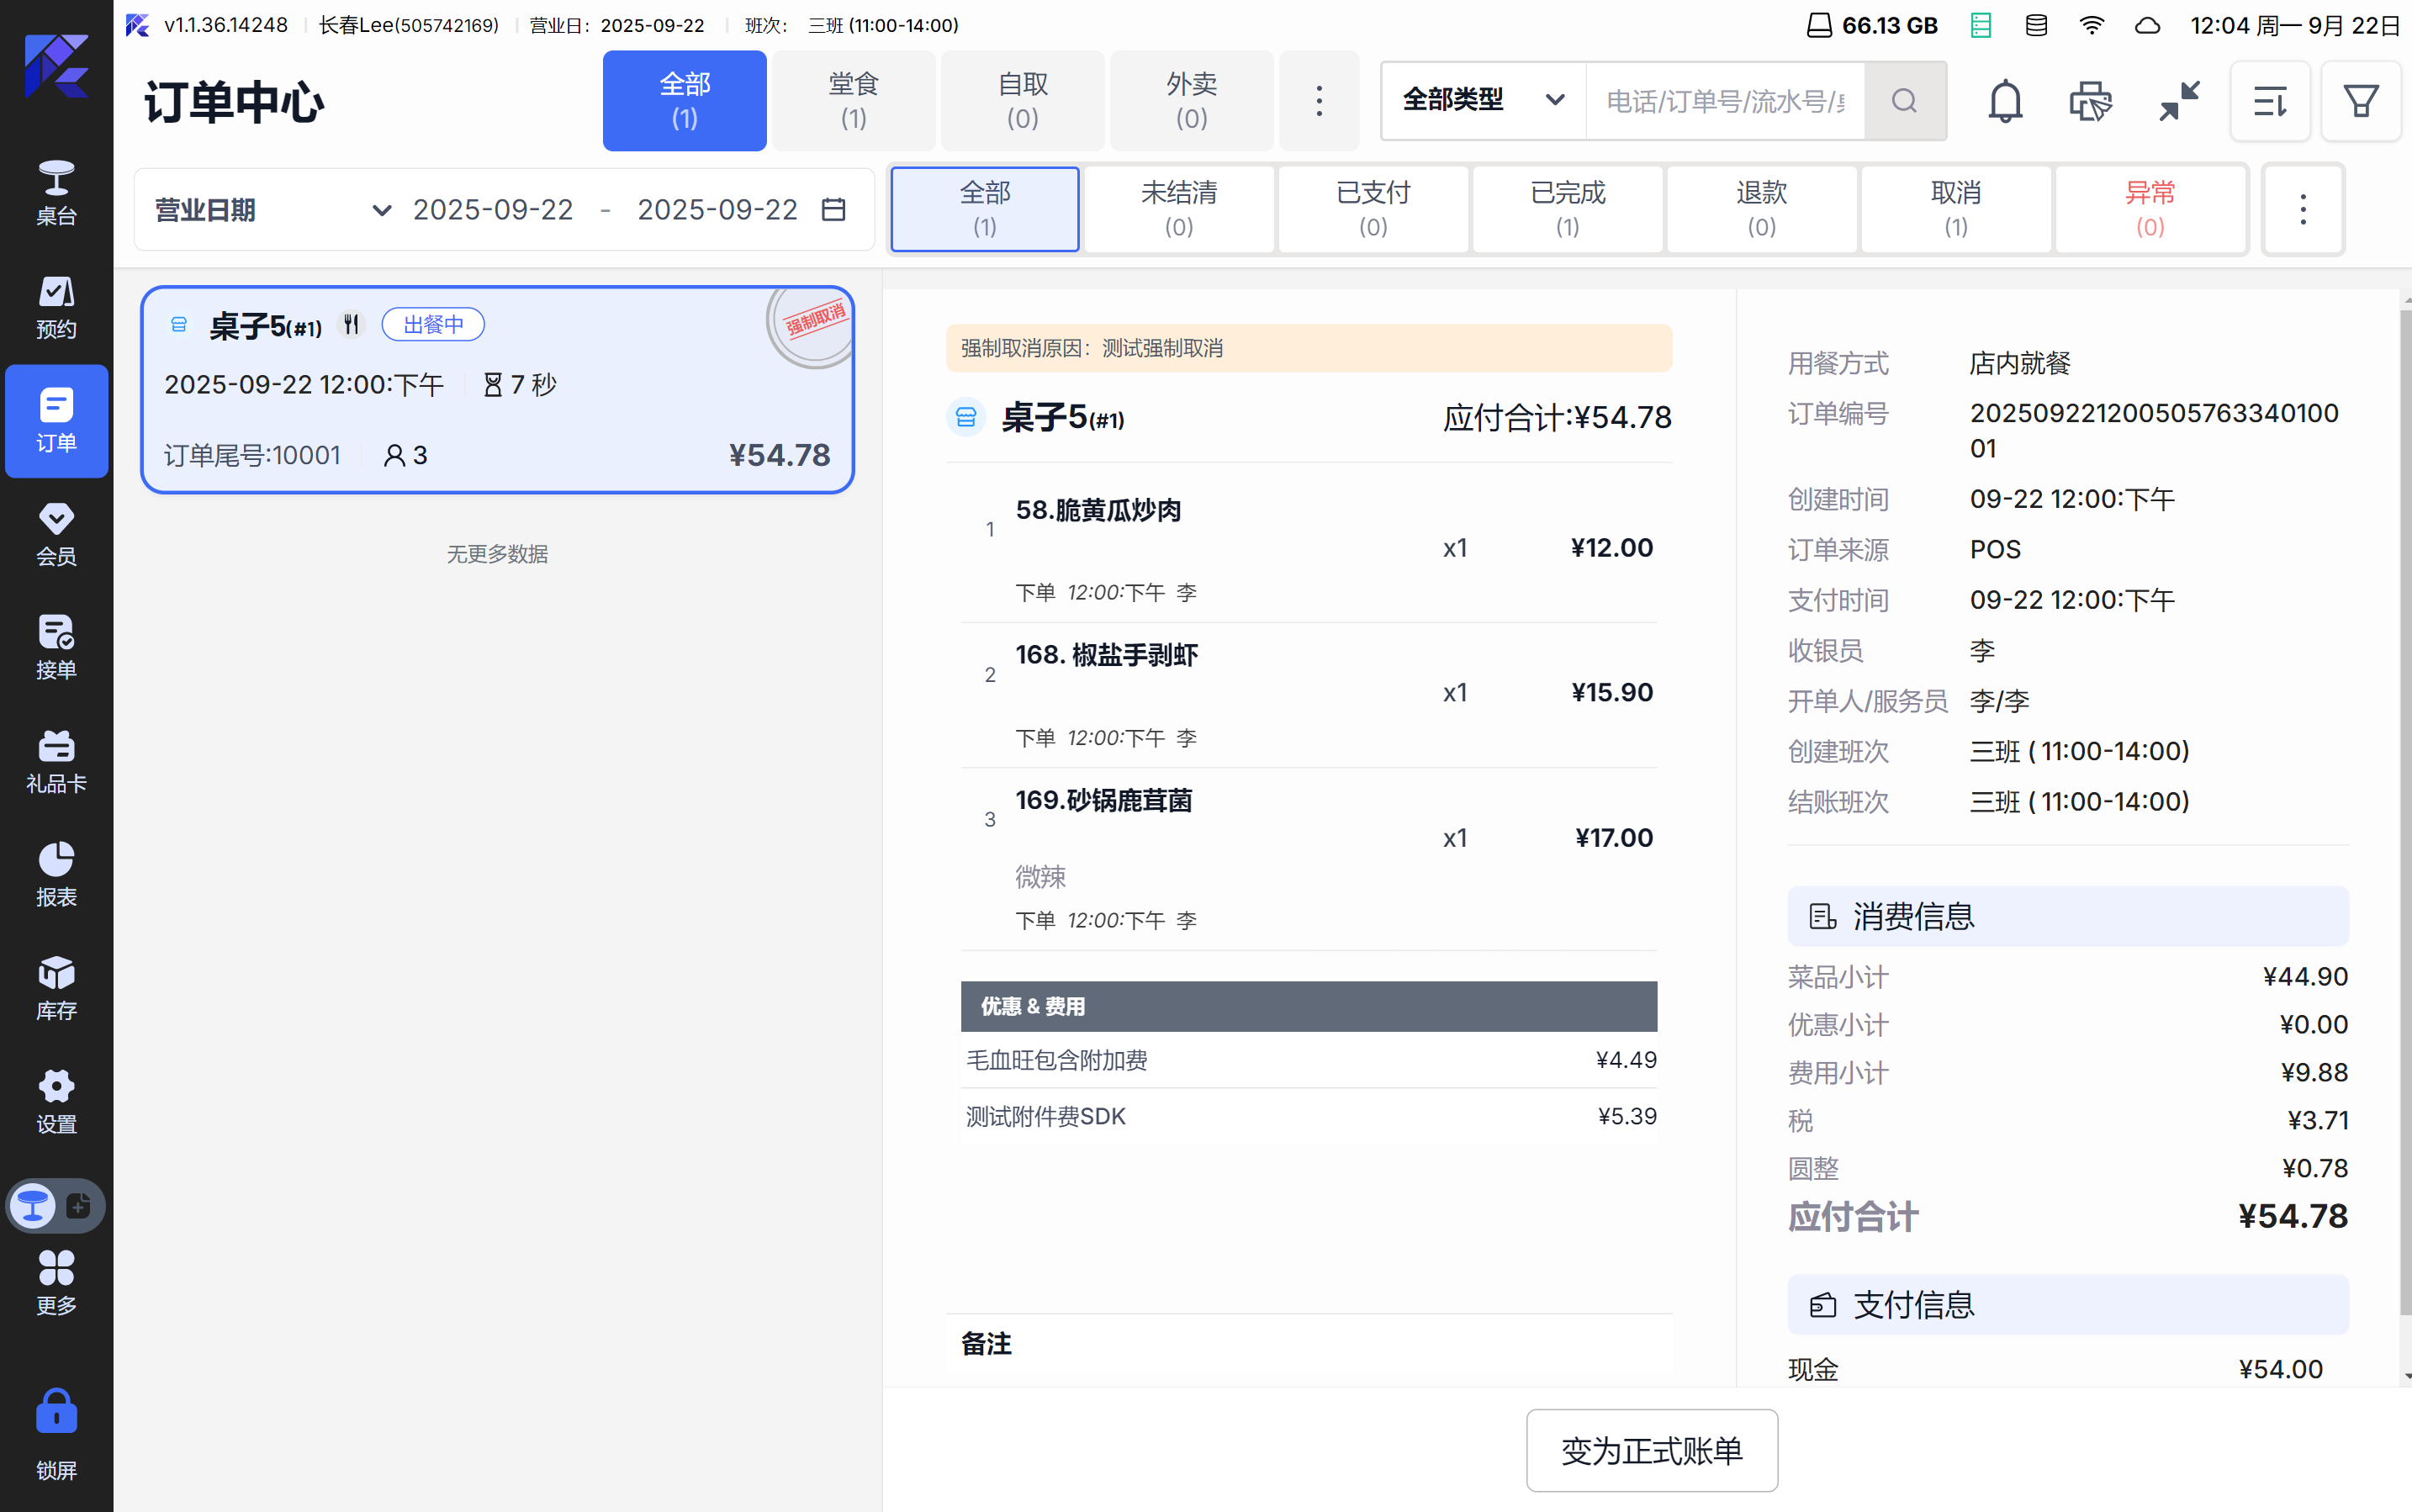Screen dimensions: 2412x1512
Task: Click the phone/order number search field
Action: (1724, 101)
